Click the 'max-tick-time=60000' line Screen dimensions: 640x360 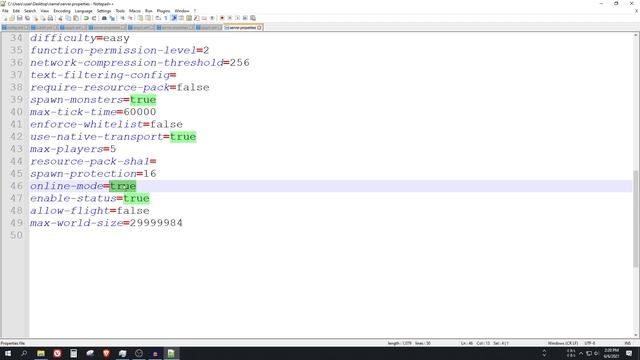click(x=93, y=112)
